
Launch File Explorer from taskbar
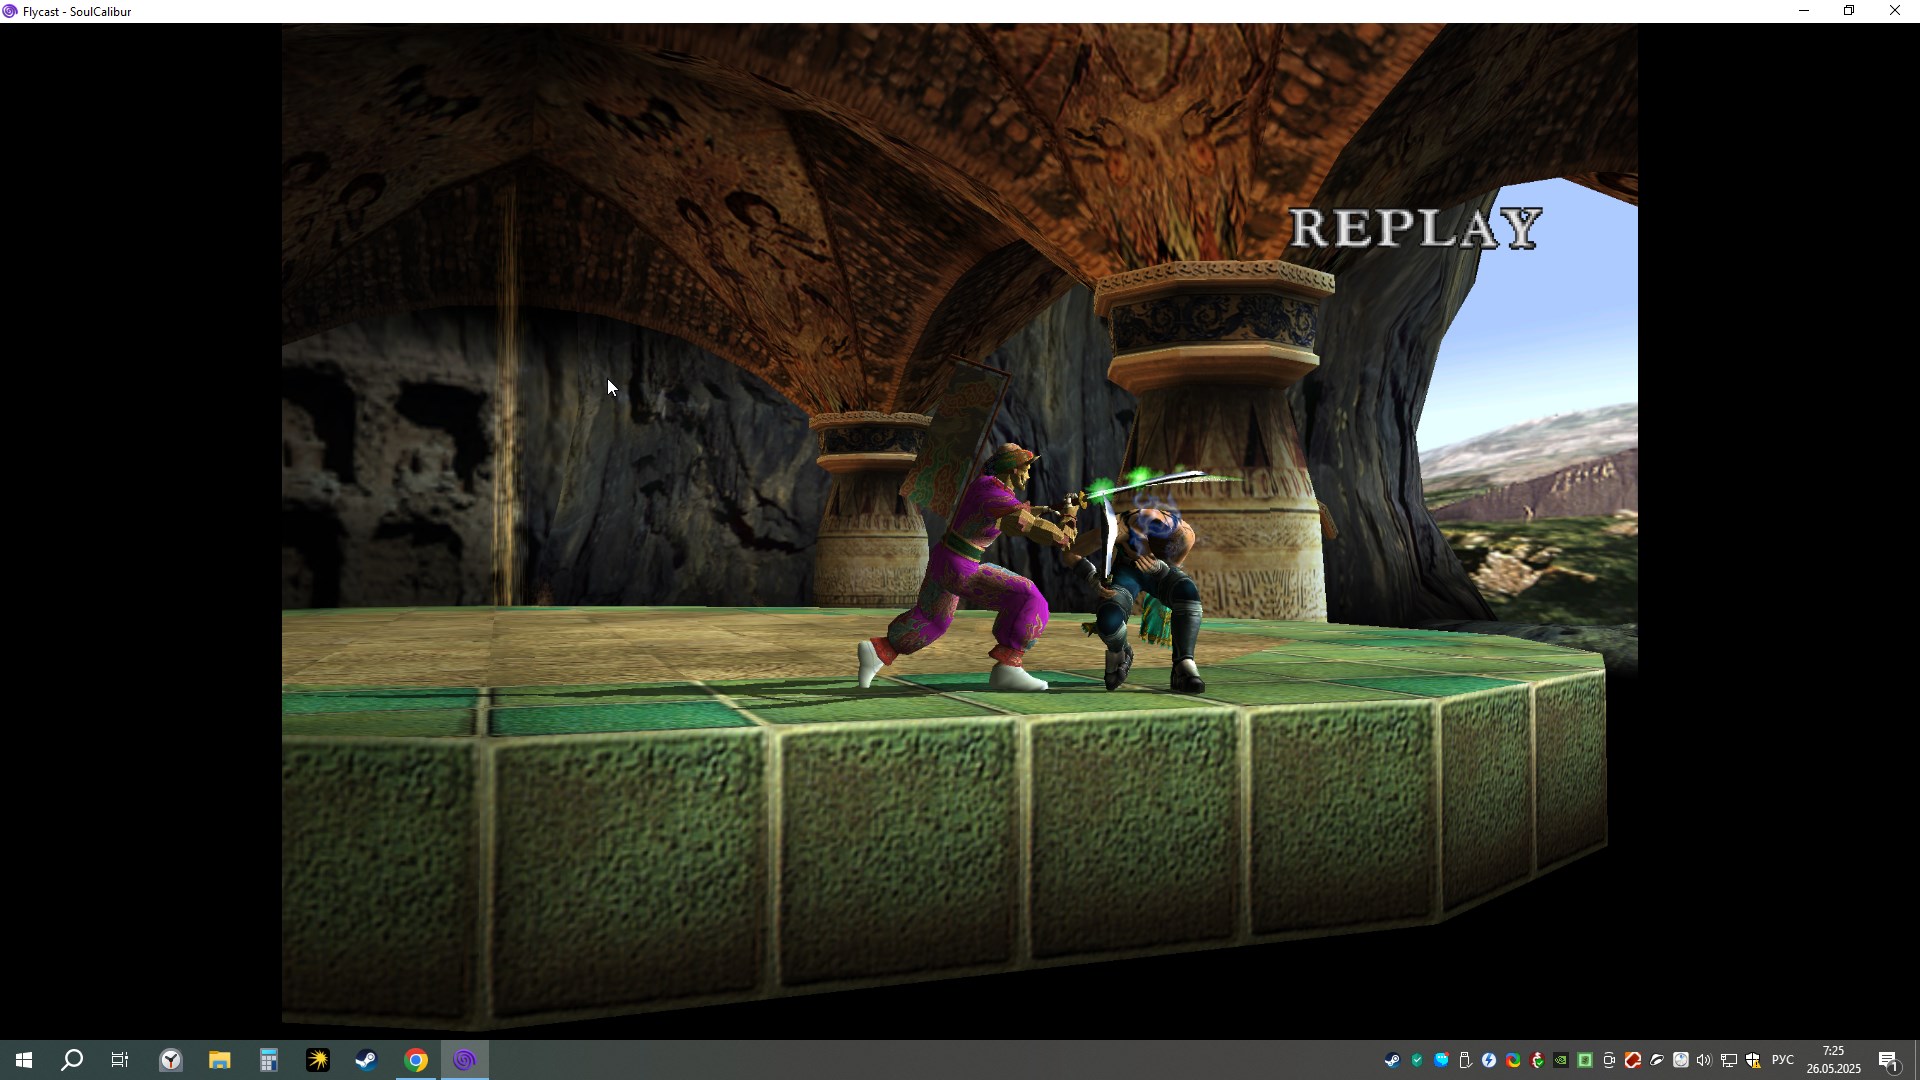tap(220, 1060)
